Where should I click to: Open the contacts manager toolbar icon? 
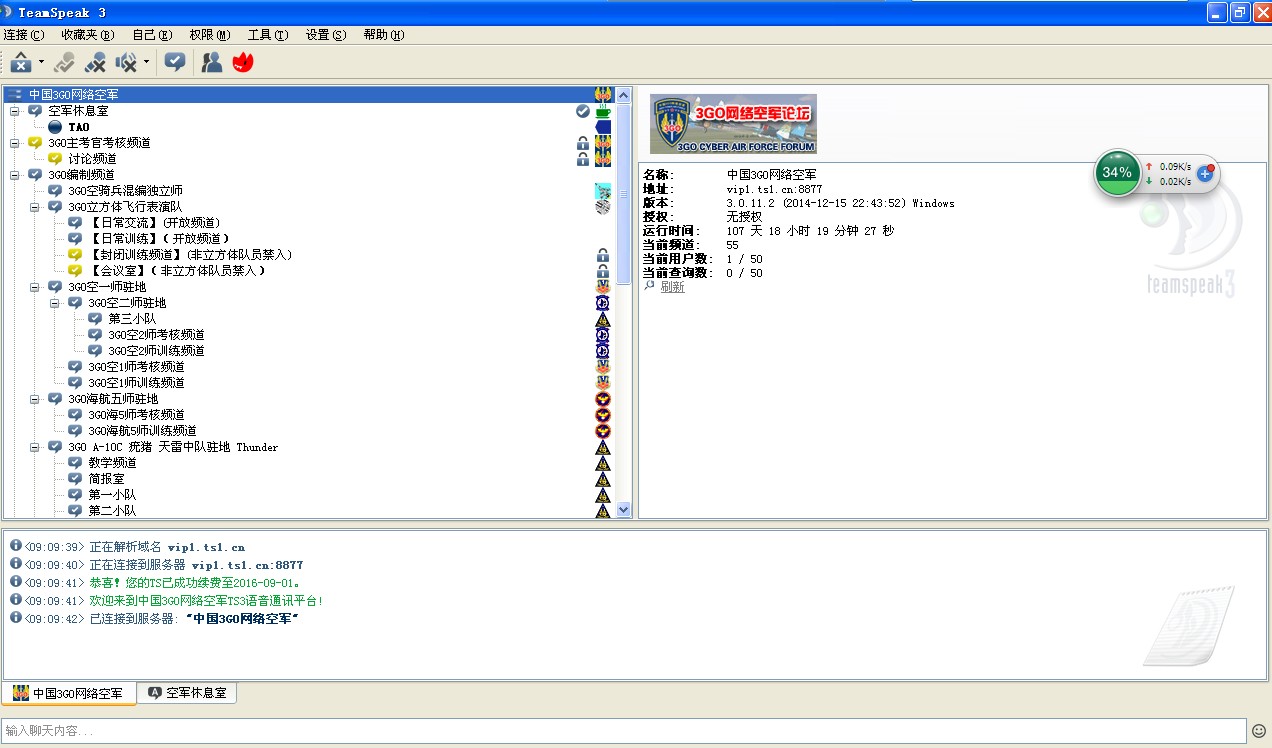[x=212, y=62]
